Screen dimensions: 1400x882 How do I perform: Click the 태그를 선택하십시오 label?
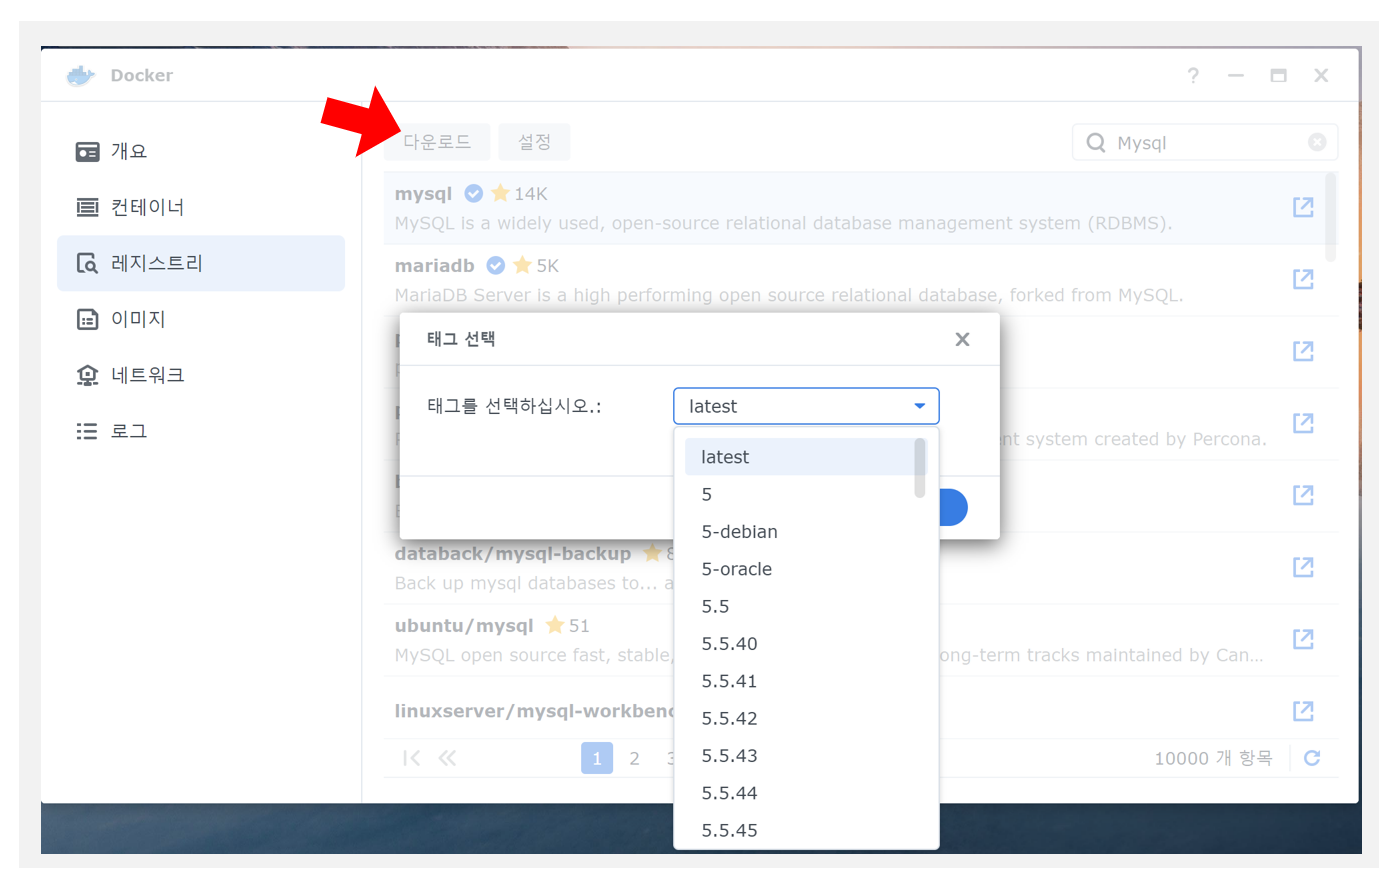click(x=514, y=406)
